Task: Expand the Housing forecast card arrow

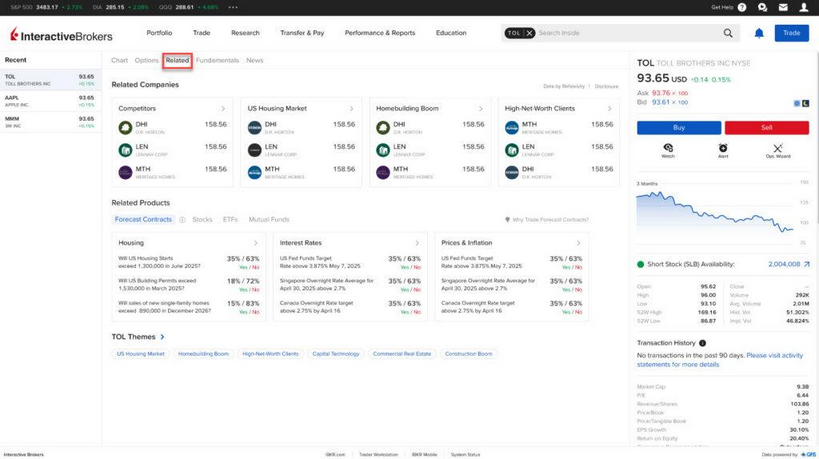Action: tap(256, 243)
